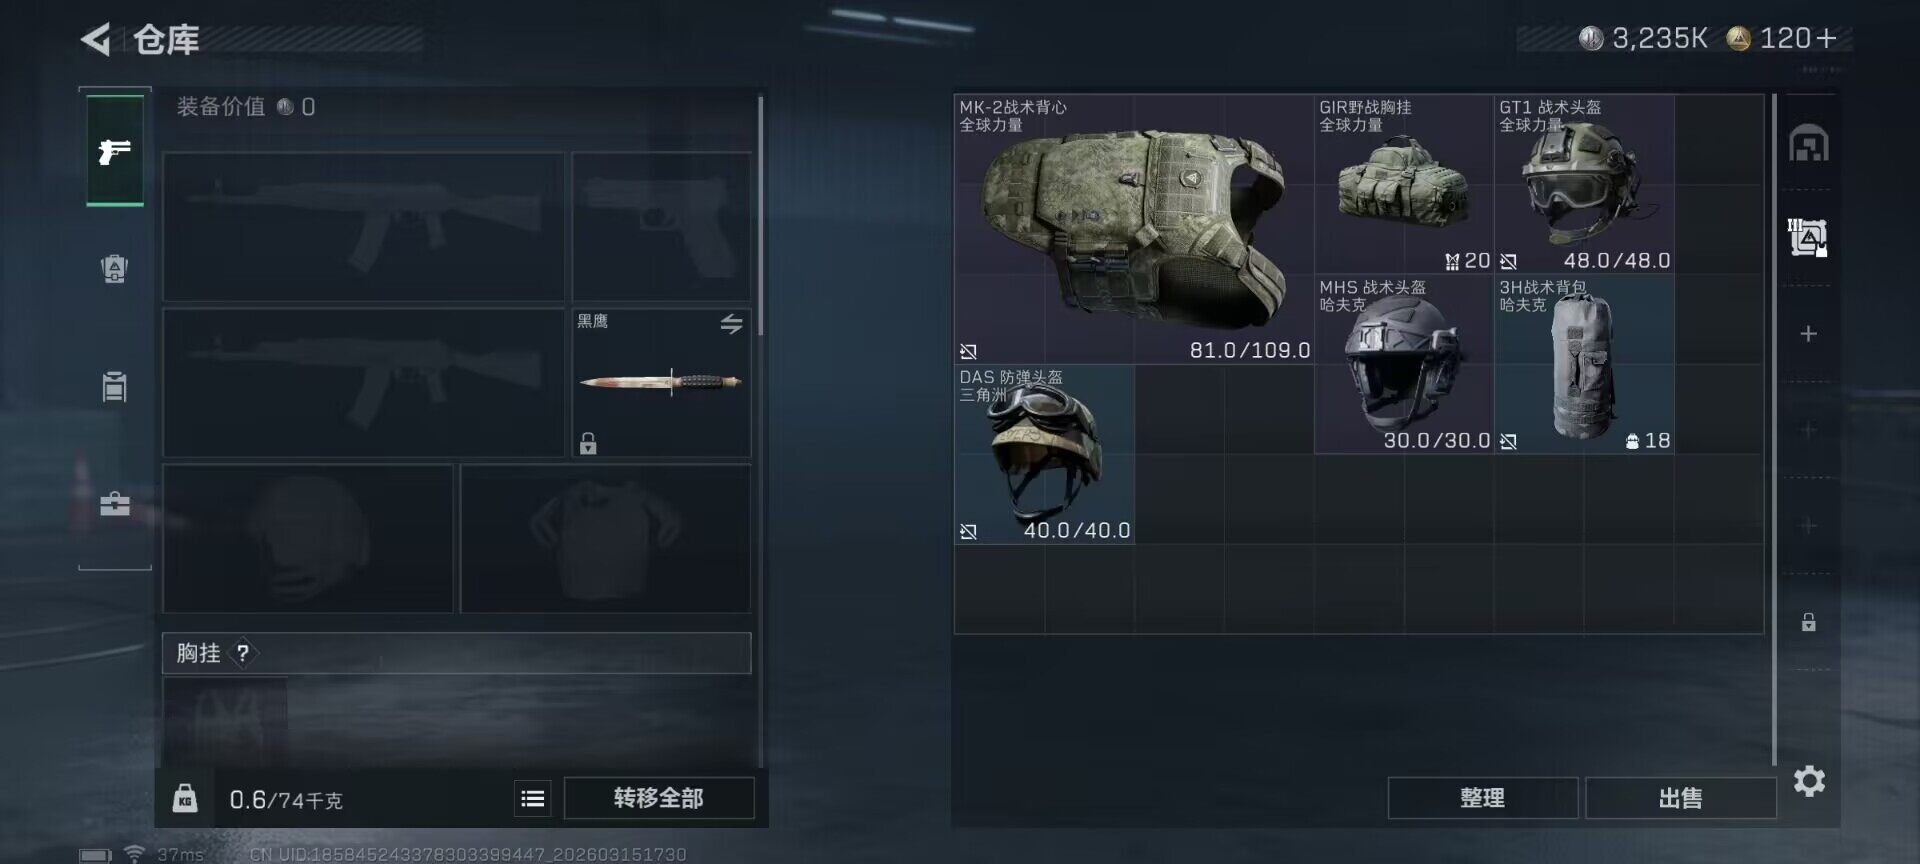Tap the locked storage slot icon on right sidebar
This screenshot has height=864, width=1920.
(1808, 622)
